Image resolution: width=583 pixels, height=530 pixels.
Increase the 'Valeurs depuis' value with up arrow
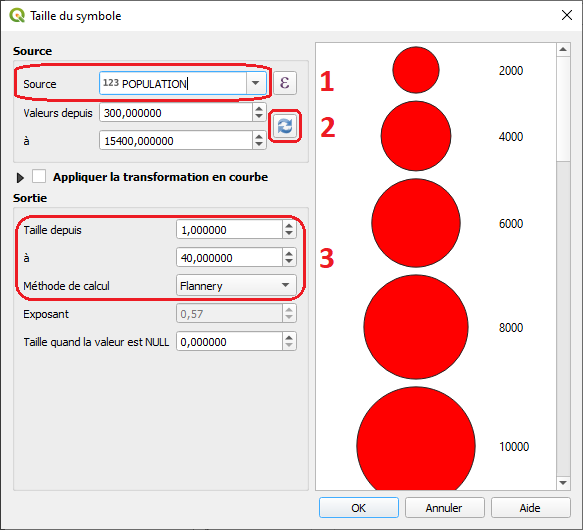point(259,108)
